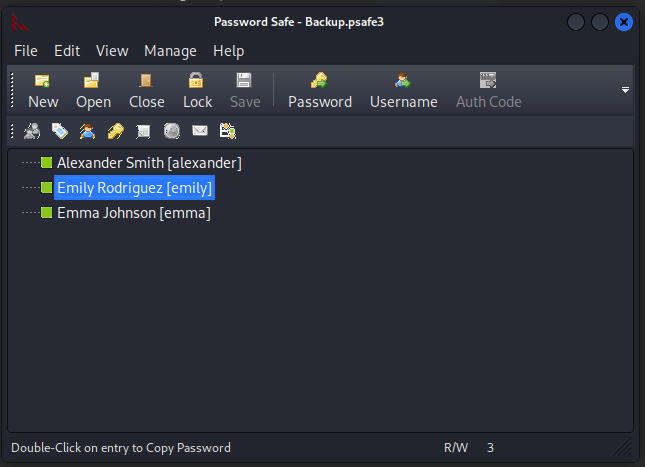Select the Emily Rodriguez [emily] entry
Viewport: 645px width, 467px height.
coord(135,188)
